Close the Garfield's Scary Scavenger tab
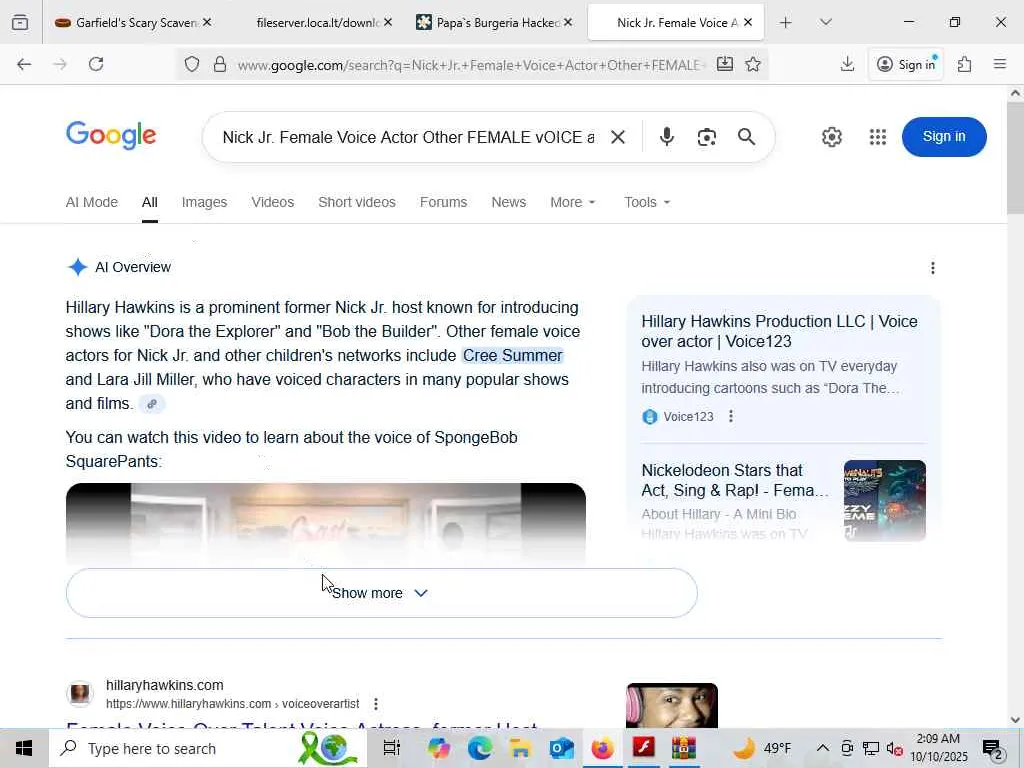This screenshot has height=768, width=1024. pos(207,22)
